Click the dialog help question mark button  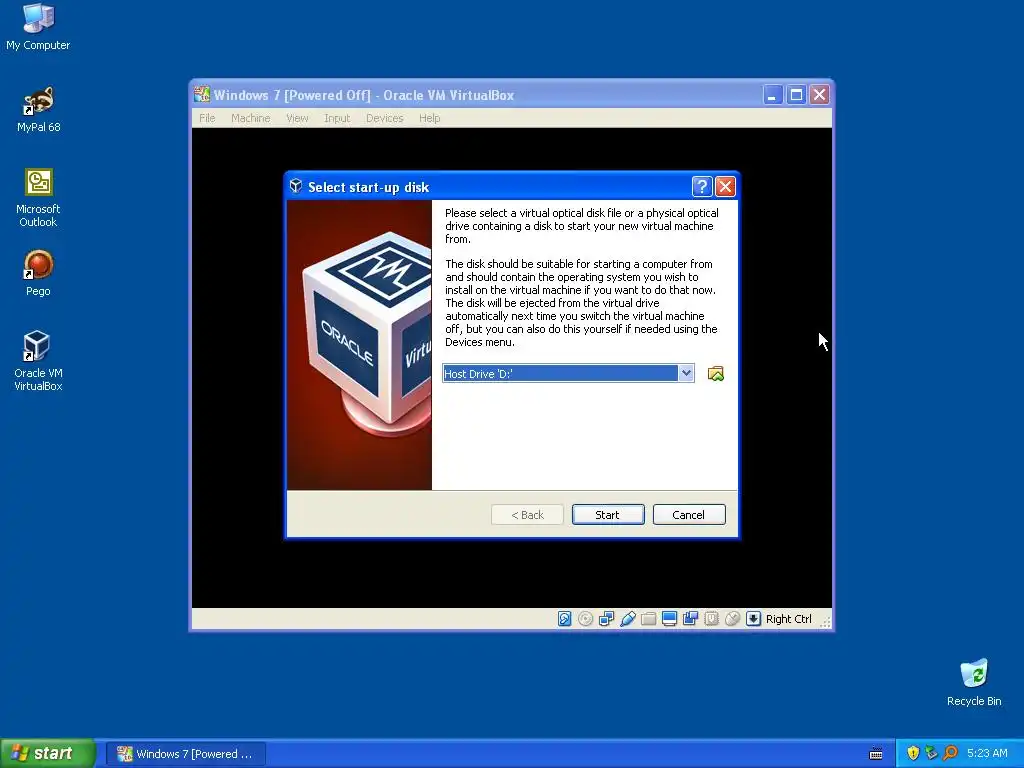coord(701,187)
